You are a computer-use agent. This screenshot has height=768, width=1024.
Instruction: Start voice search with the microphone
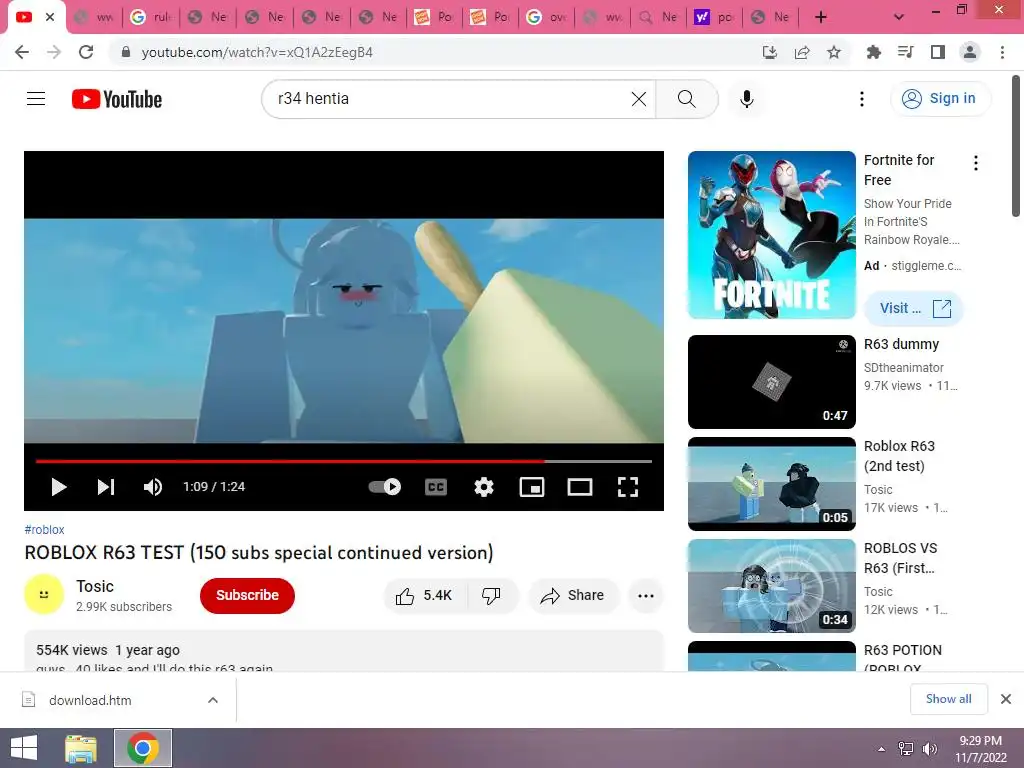[746, 99]
